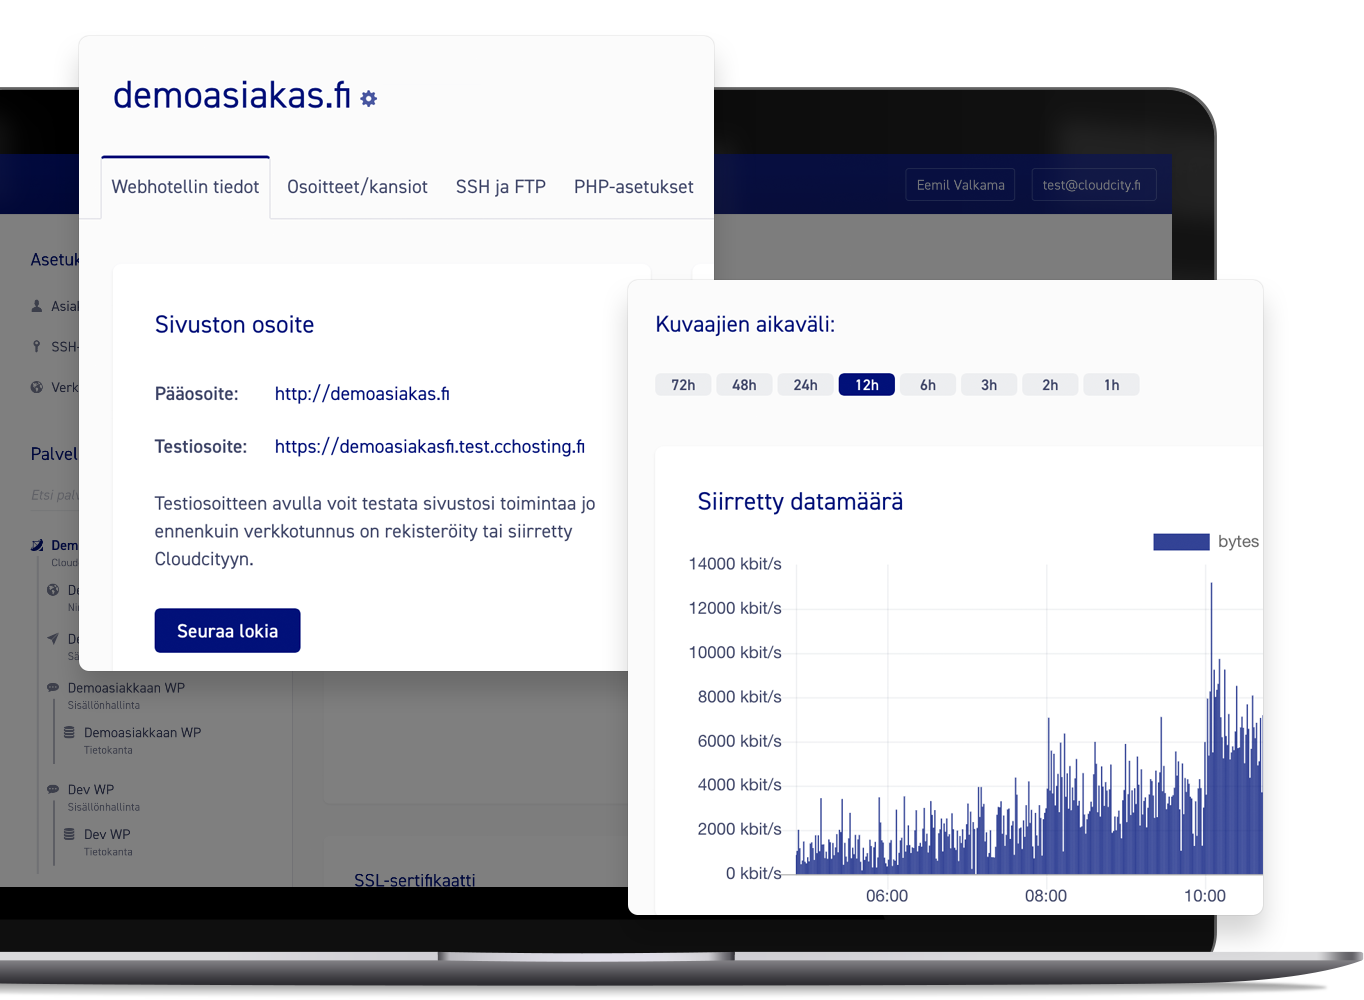Open the Demoasiakkaan WP content management item
Viewport: 1364px width, 1000px height.
[126, 688]
